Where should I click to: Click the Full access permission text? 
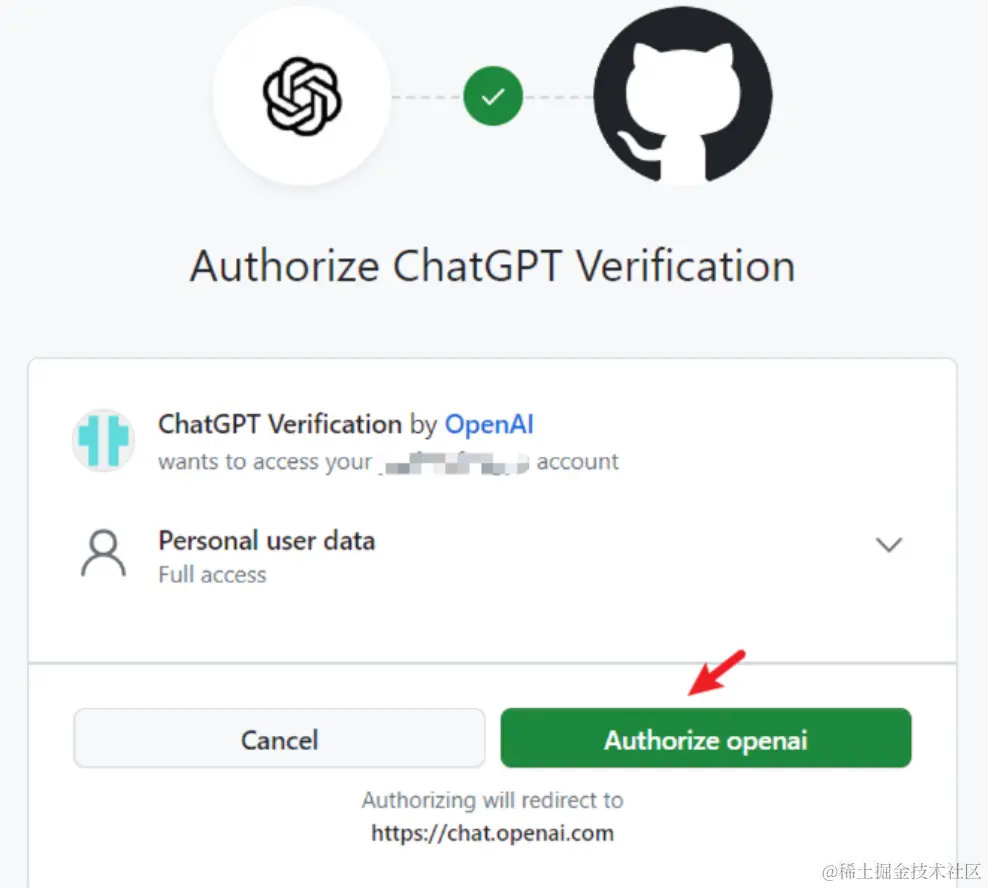[212, 575]
